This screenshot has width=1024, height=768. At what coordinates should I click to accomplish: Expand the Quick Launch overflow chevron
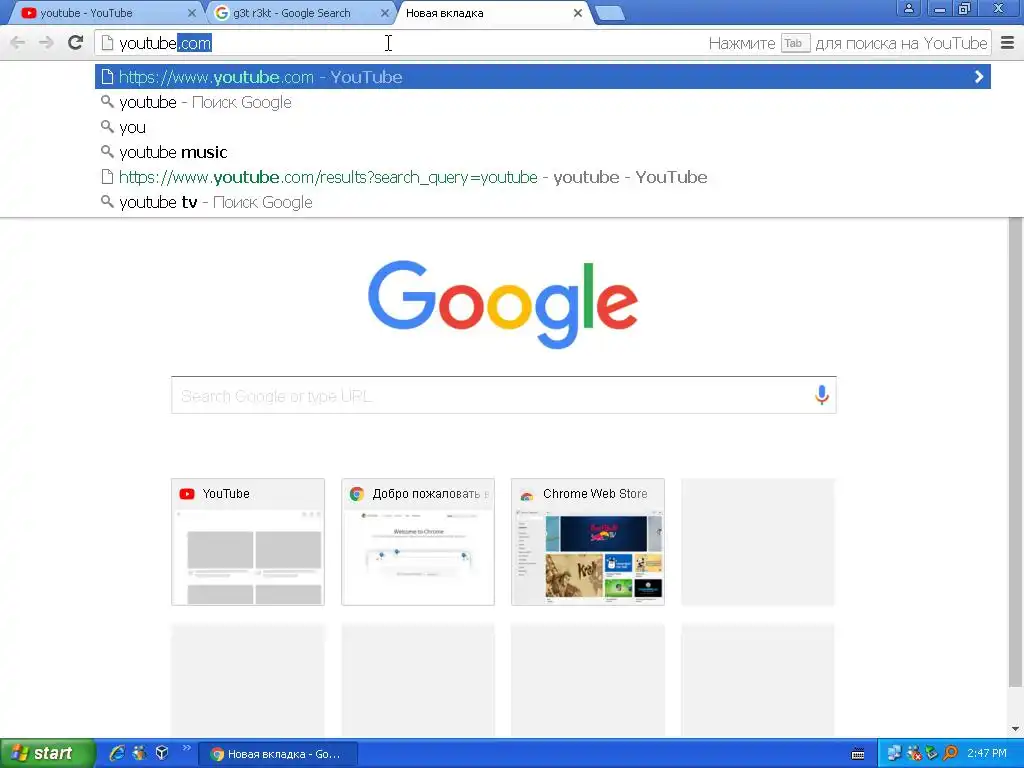pyautogui.click(x=187, y=748)
